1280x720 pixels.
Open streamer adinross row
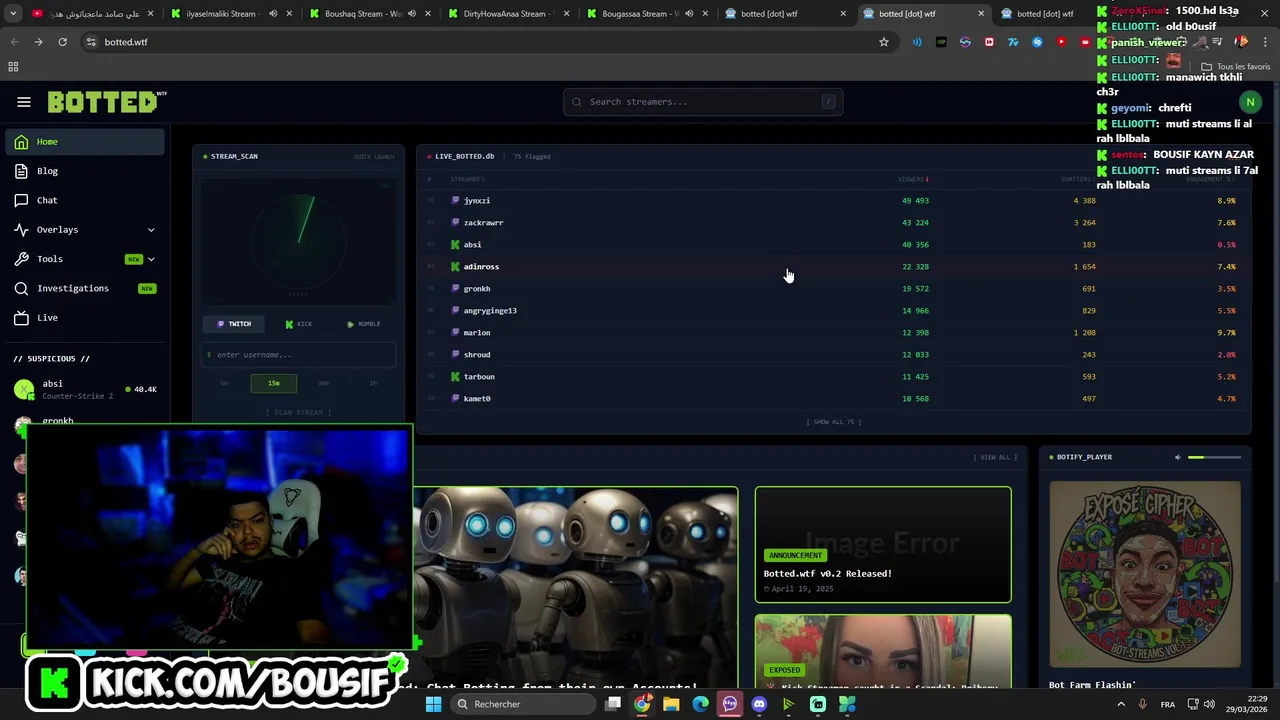[x=834, y=267]
